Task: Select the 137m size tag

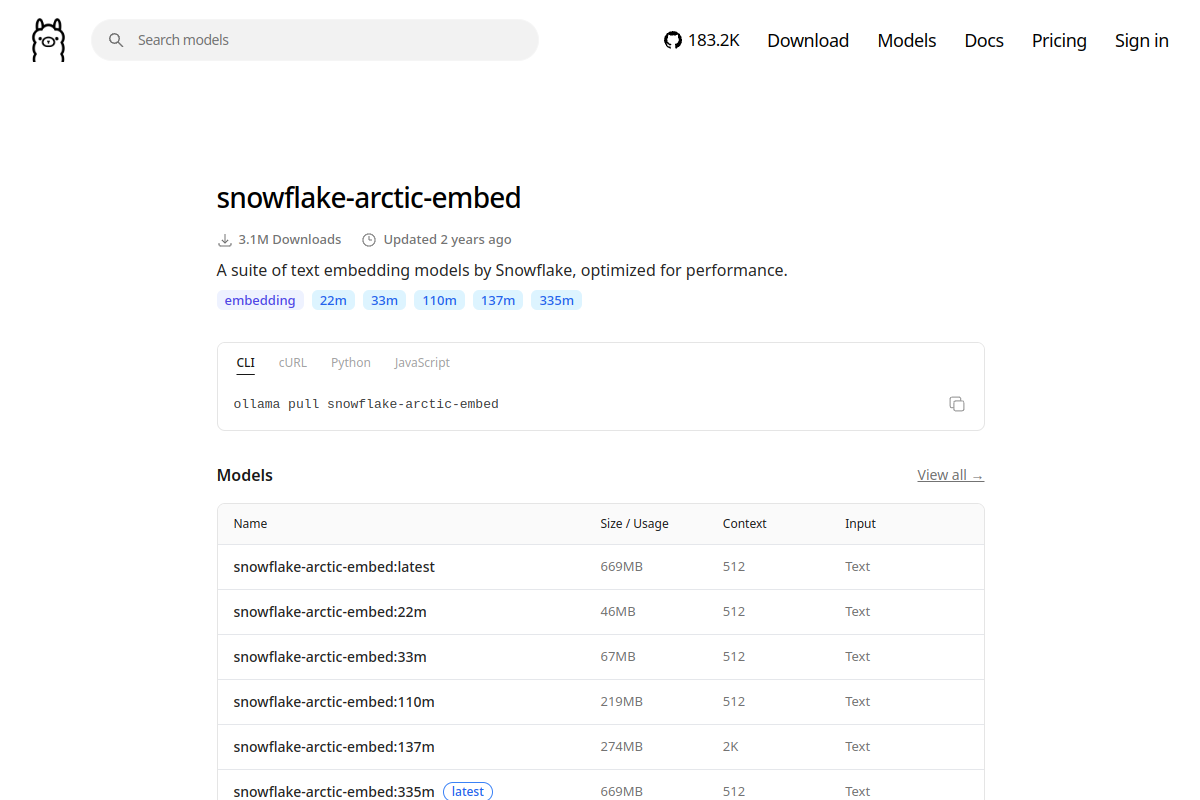Action: click(498, 300)
